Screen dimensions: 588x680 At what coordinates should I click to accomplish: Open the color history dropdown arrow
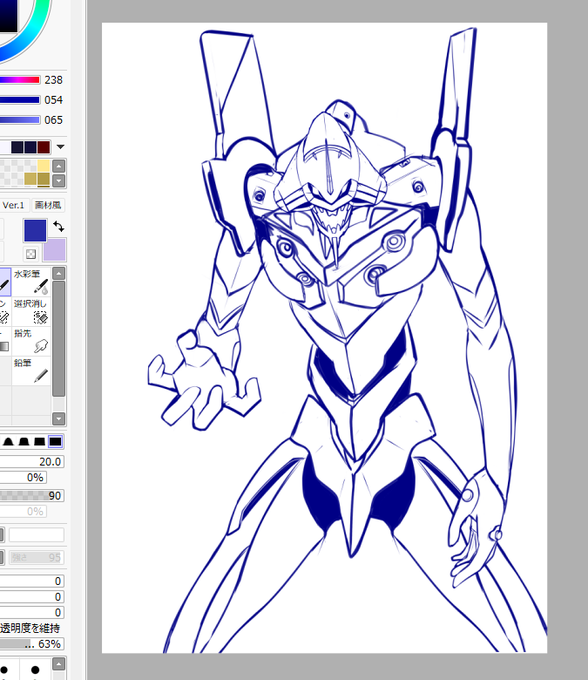tap(61, 147)
